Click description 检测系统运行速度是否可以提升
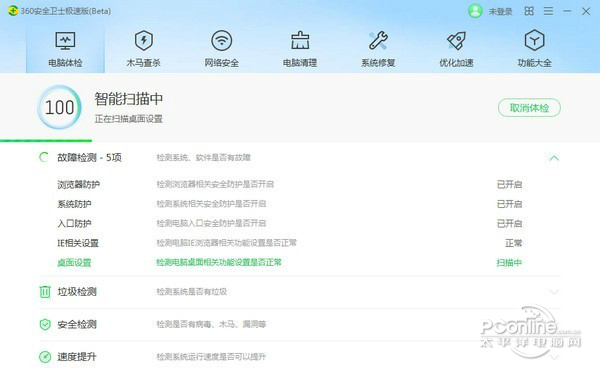 (211, 357)
